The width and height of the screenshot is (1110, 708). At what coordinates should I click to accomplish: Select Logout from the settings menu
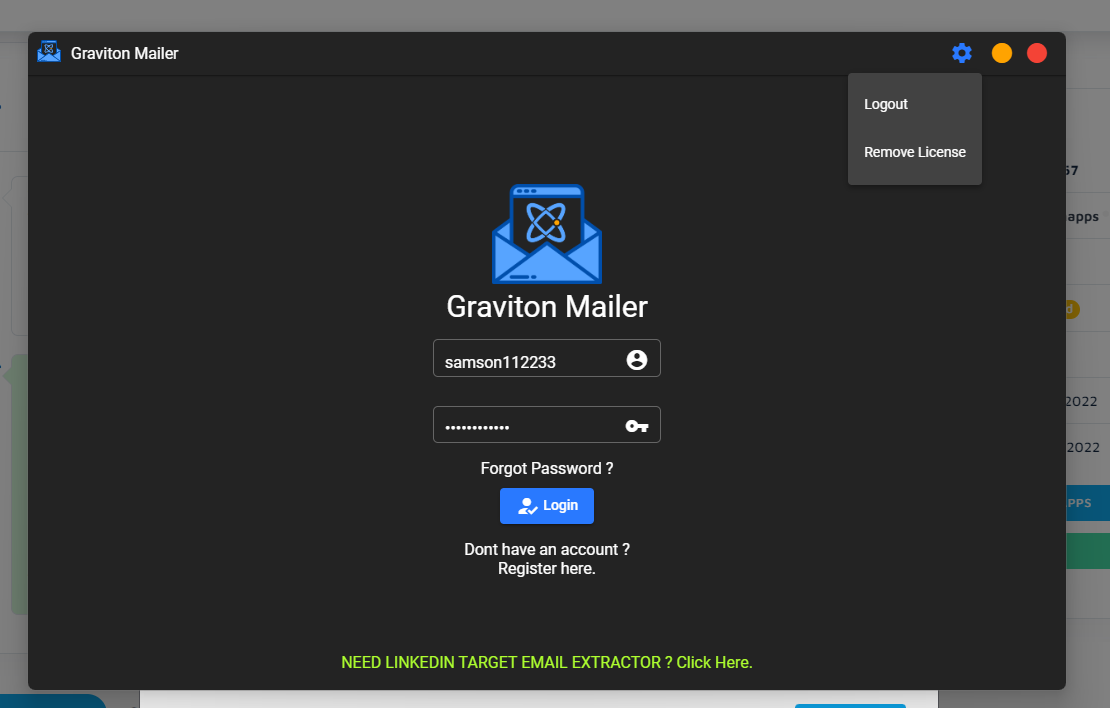(x=914, y=104)
